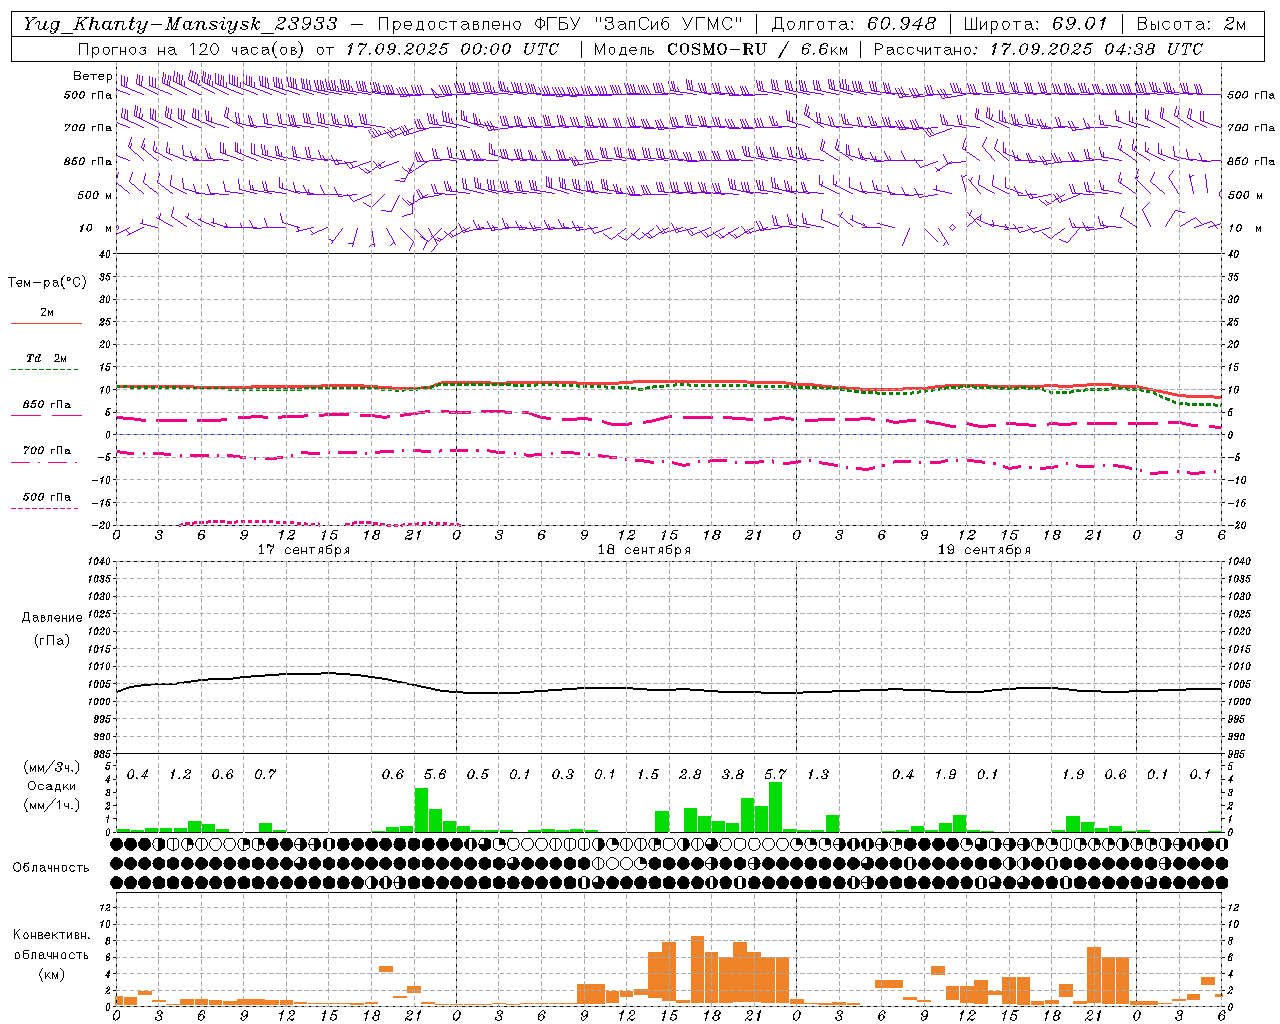Click the Ветер panel label

92,76
